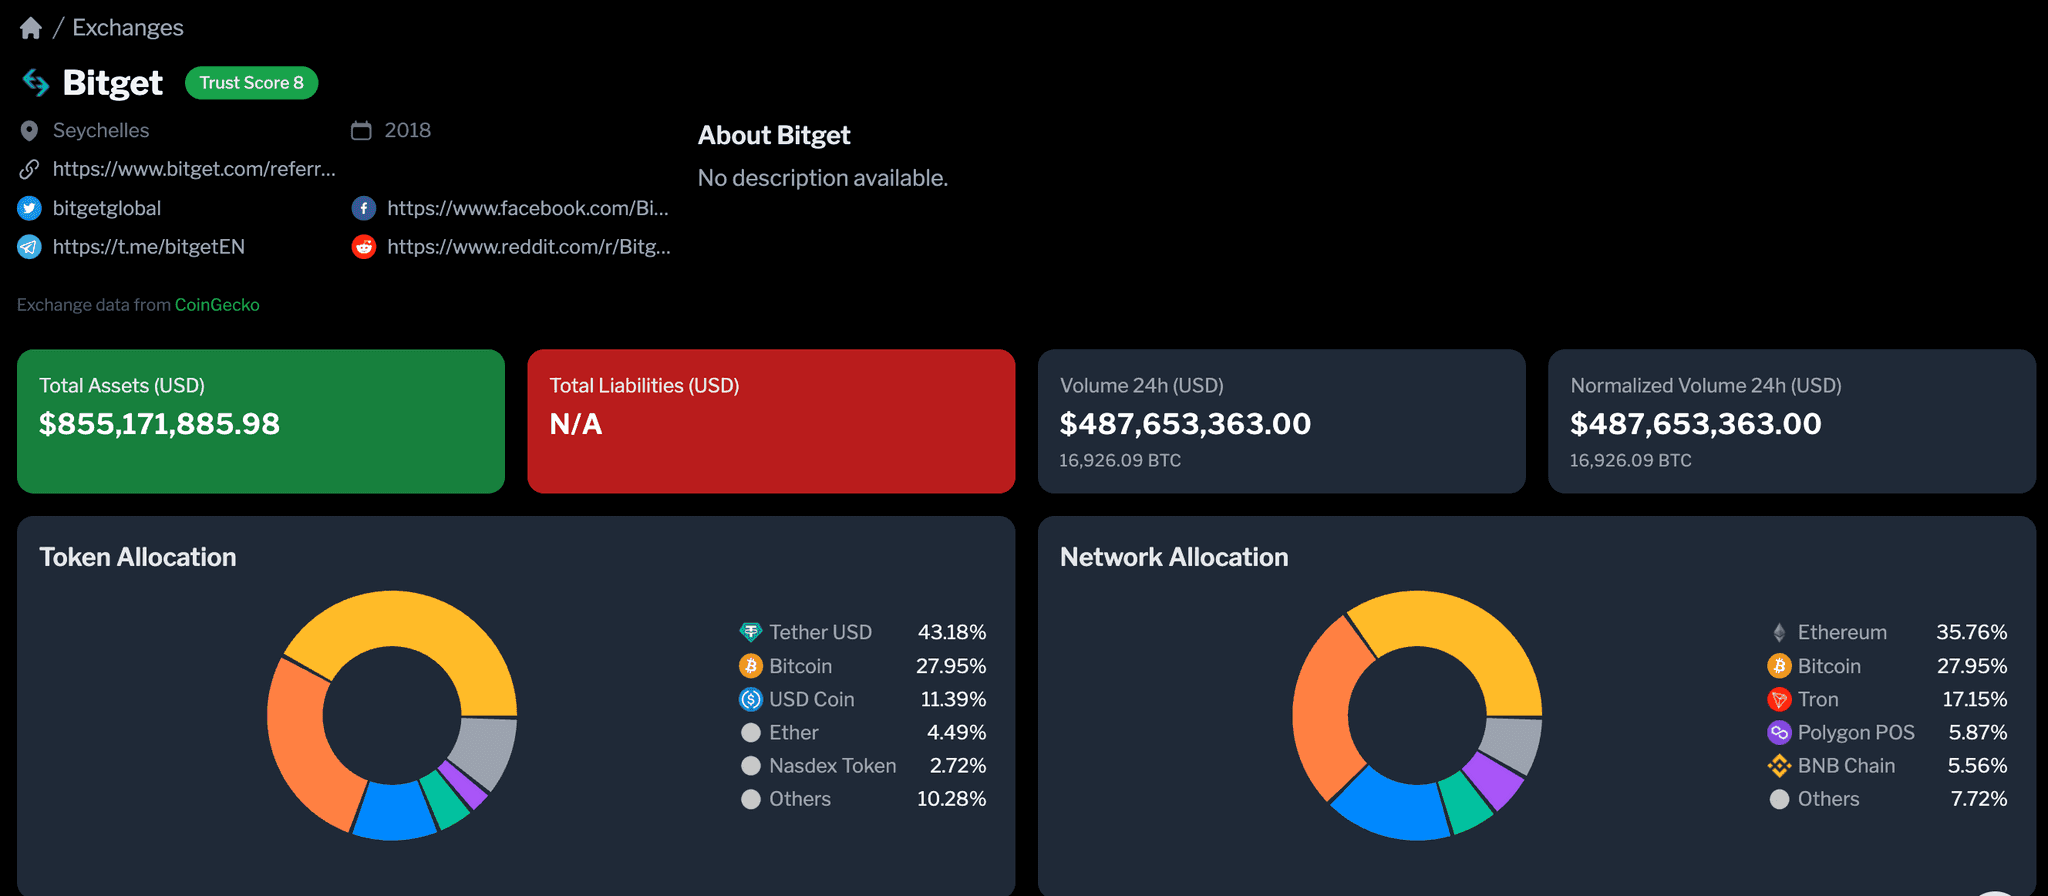The height and width of the screenshot is (896, 2048).
Task: Open the CoinGecko data source link
Action: pos(217,305)
